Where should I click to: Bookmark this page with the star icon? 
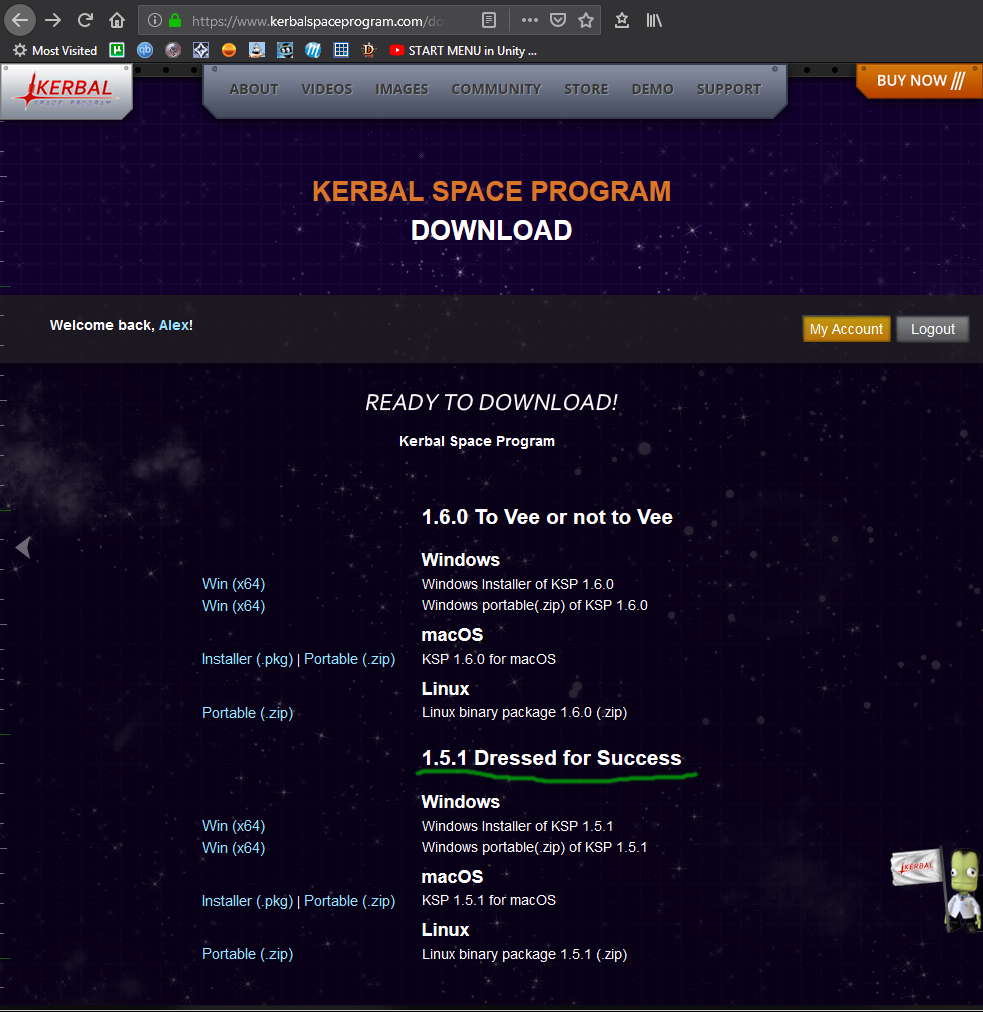586,20
